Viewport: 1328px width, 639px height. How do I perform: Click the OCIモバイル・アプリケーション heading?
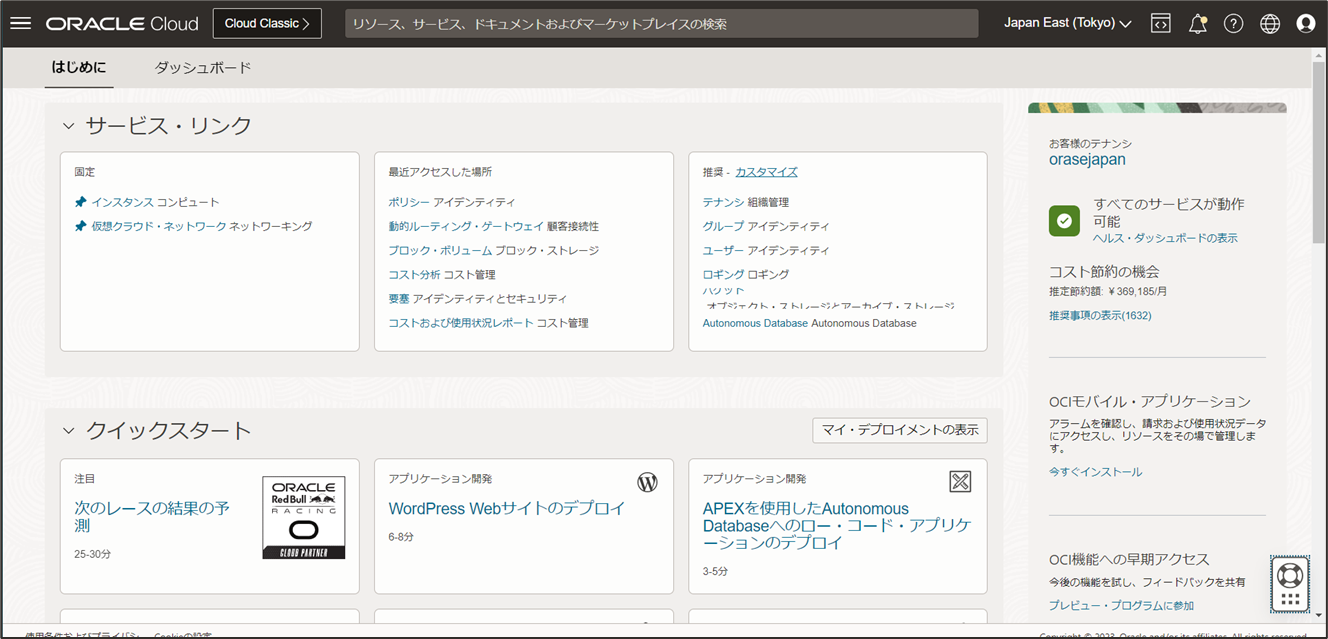click(1150, 401)
